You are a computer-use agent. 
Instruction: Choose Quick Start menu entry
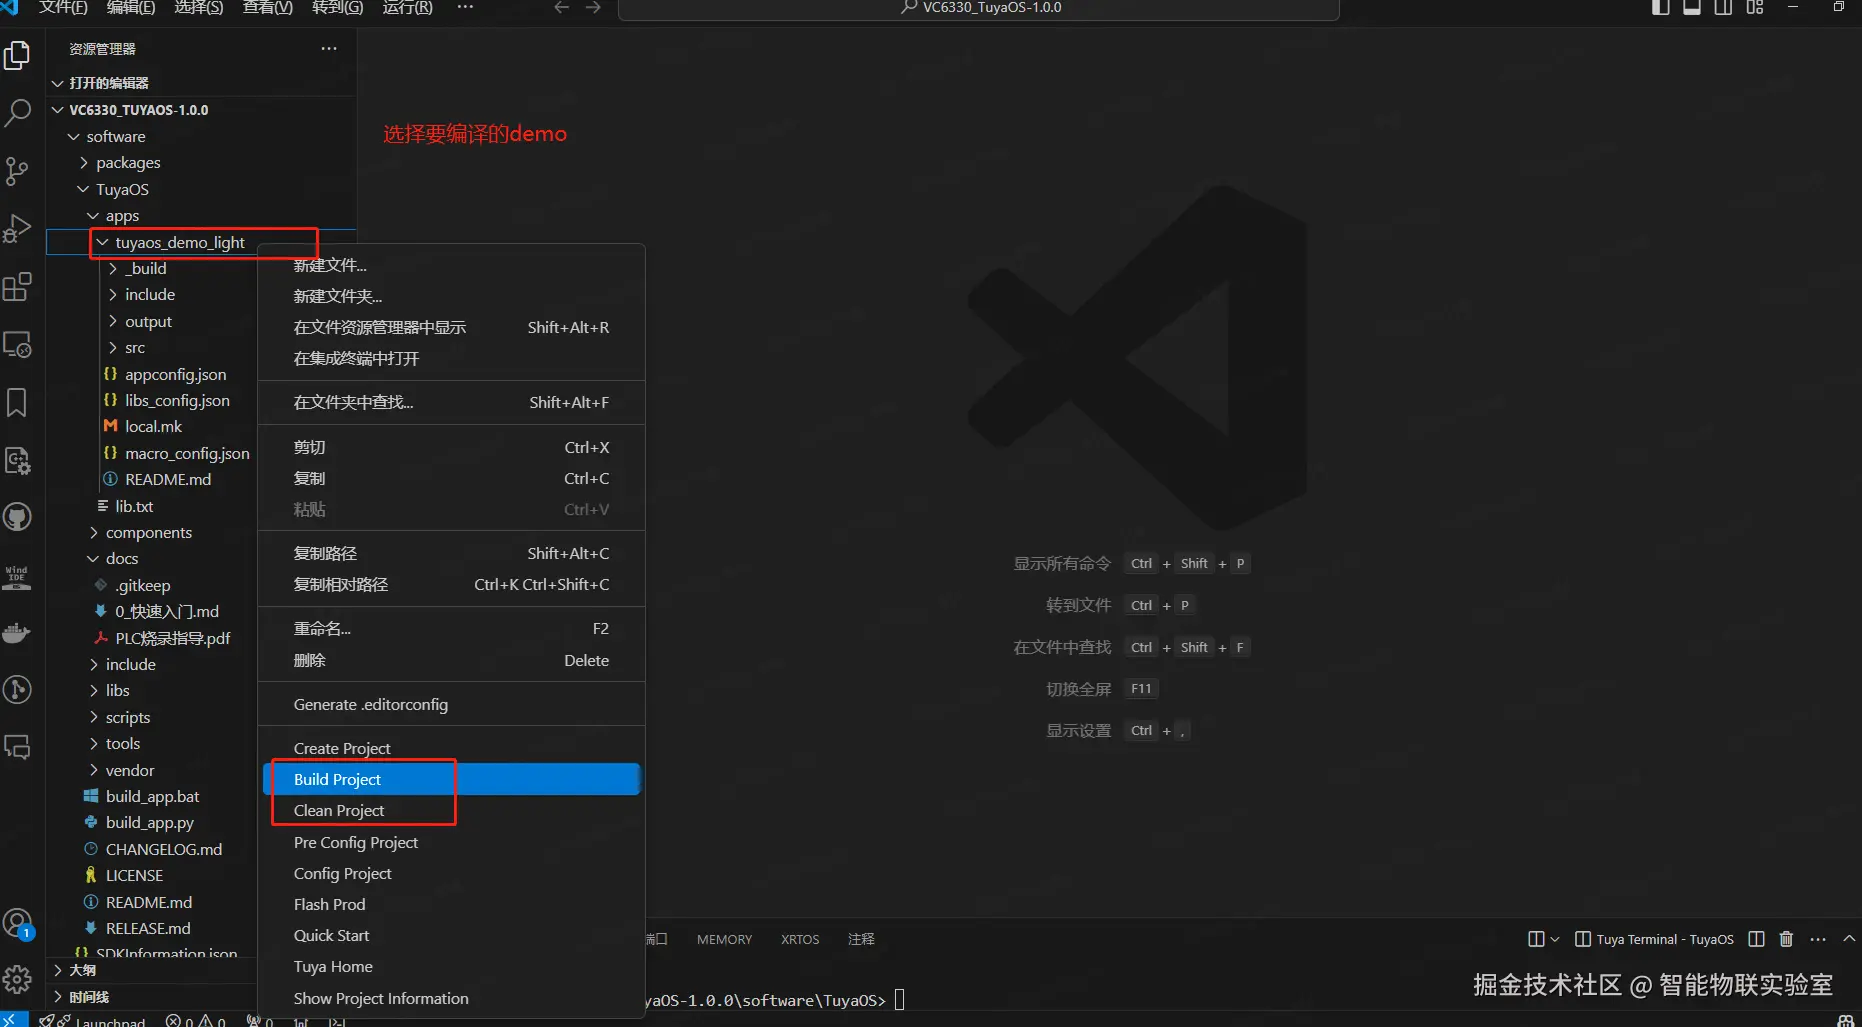tap(452, 936)
